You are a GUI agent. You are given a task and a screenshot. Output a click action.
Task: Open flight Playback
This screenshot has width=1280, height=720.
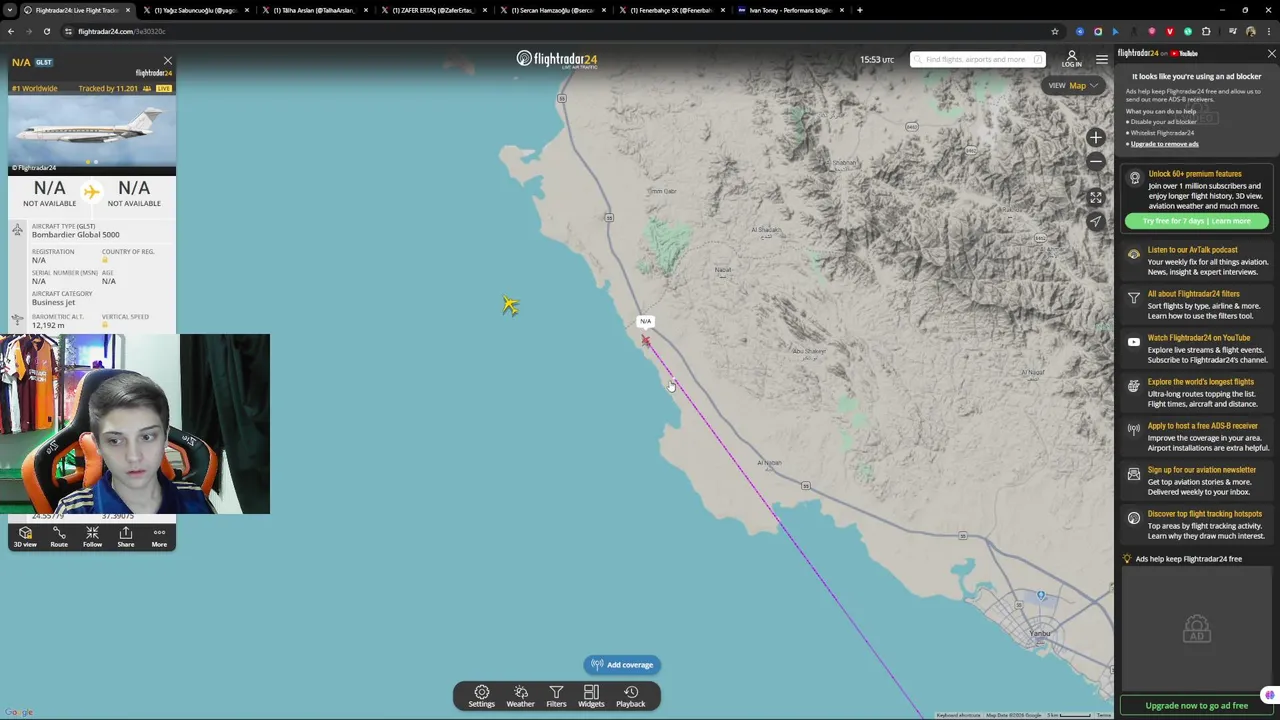click(x=630, y=696)
